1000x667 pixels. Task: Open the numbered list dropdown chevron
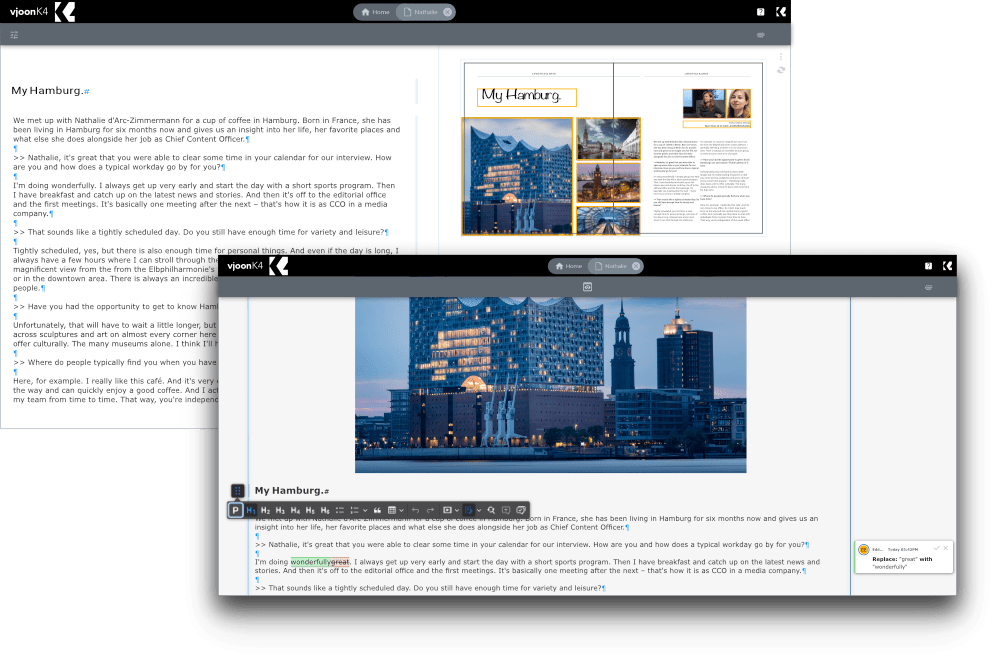365,510
